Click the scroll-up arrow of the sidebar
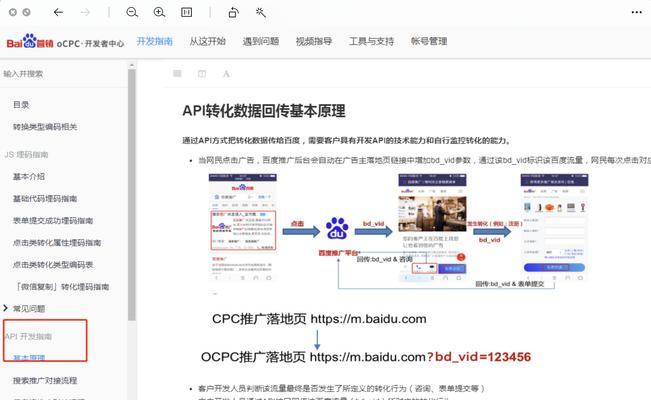 pos(132,65)
